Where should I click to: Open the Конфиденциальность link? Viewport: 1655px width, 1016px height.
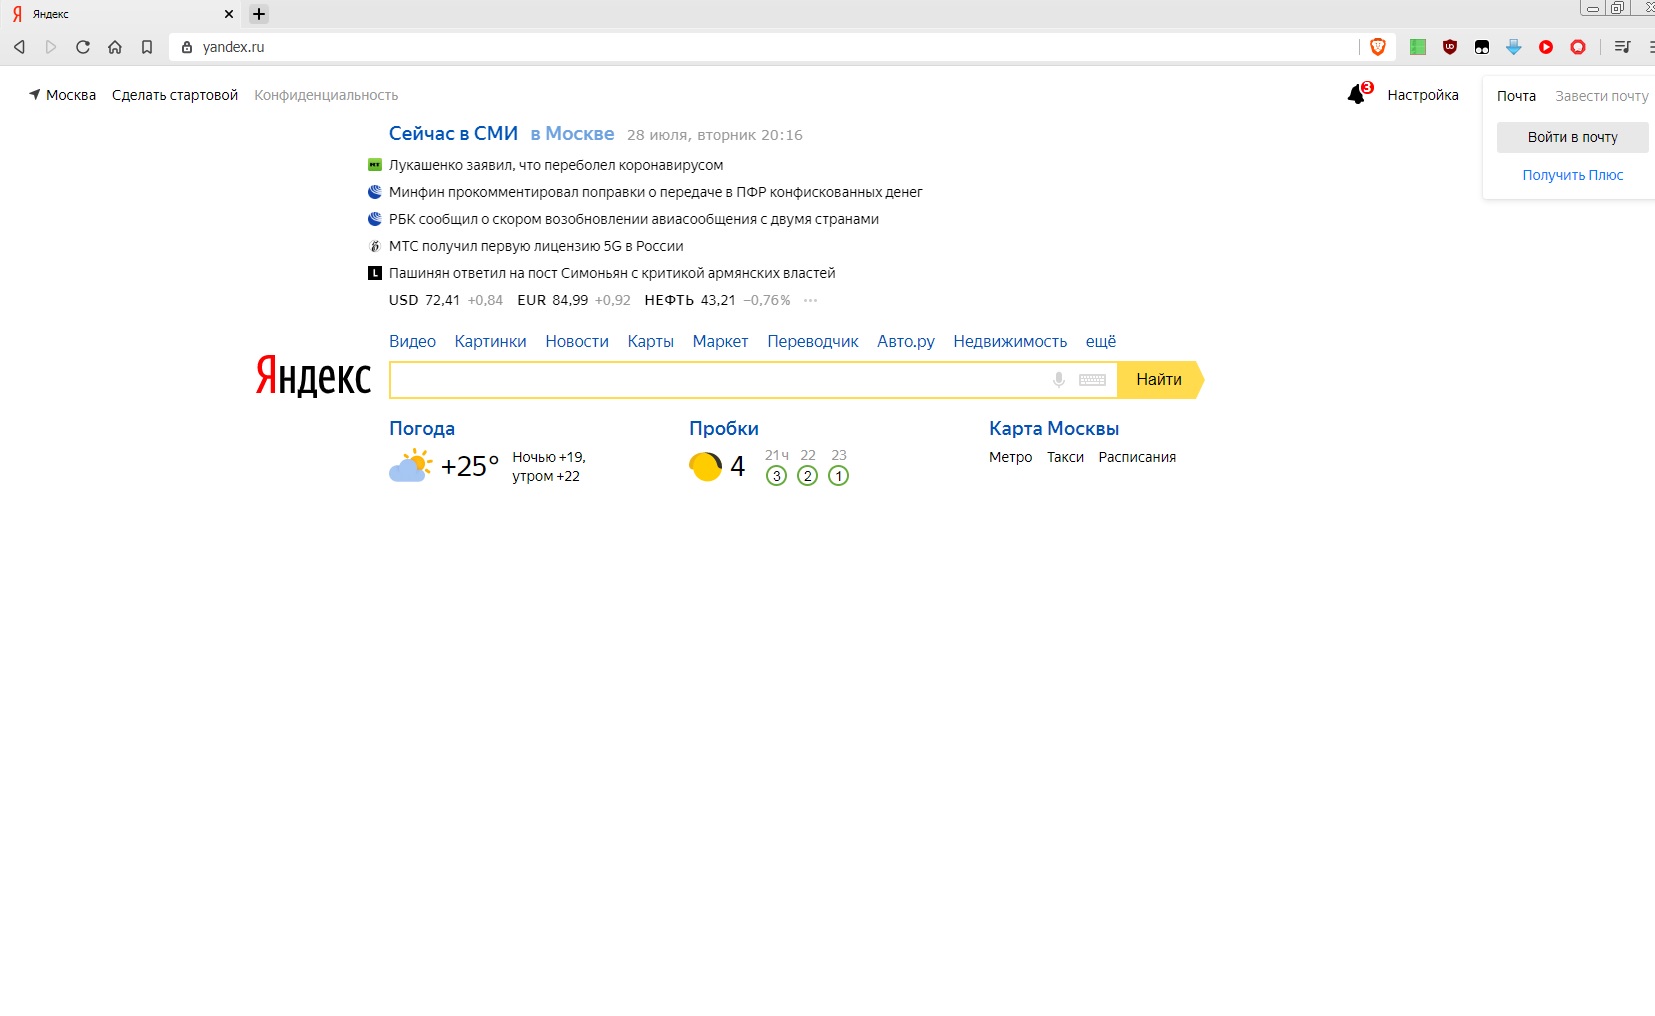click(326, 95)
